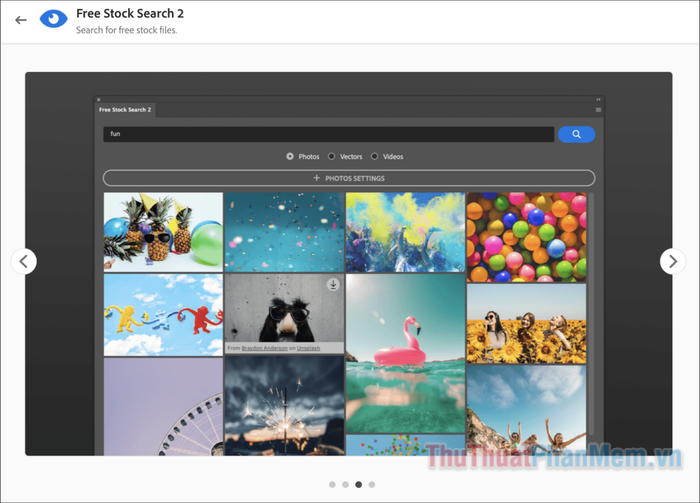Open the panel hamburger menu icon
This screenshot has width=700, height=503.
click(598, 110)
